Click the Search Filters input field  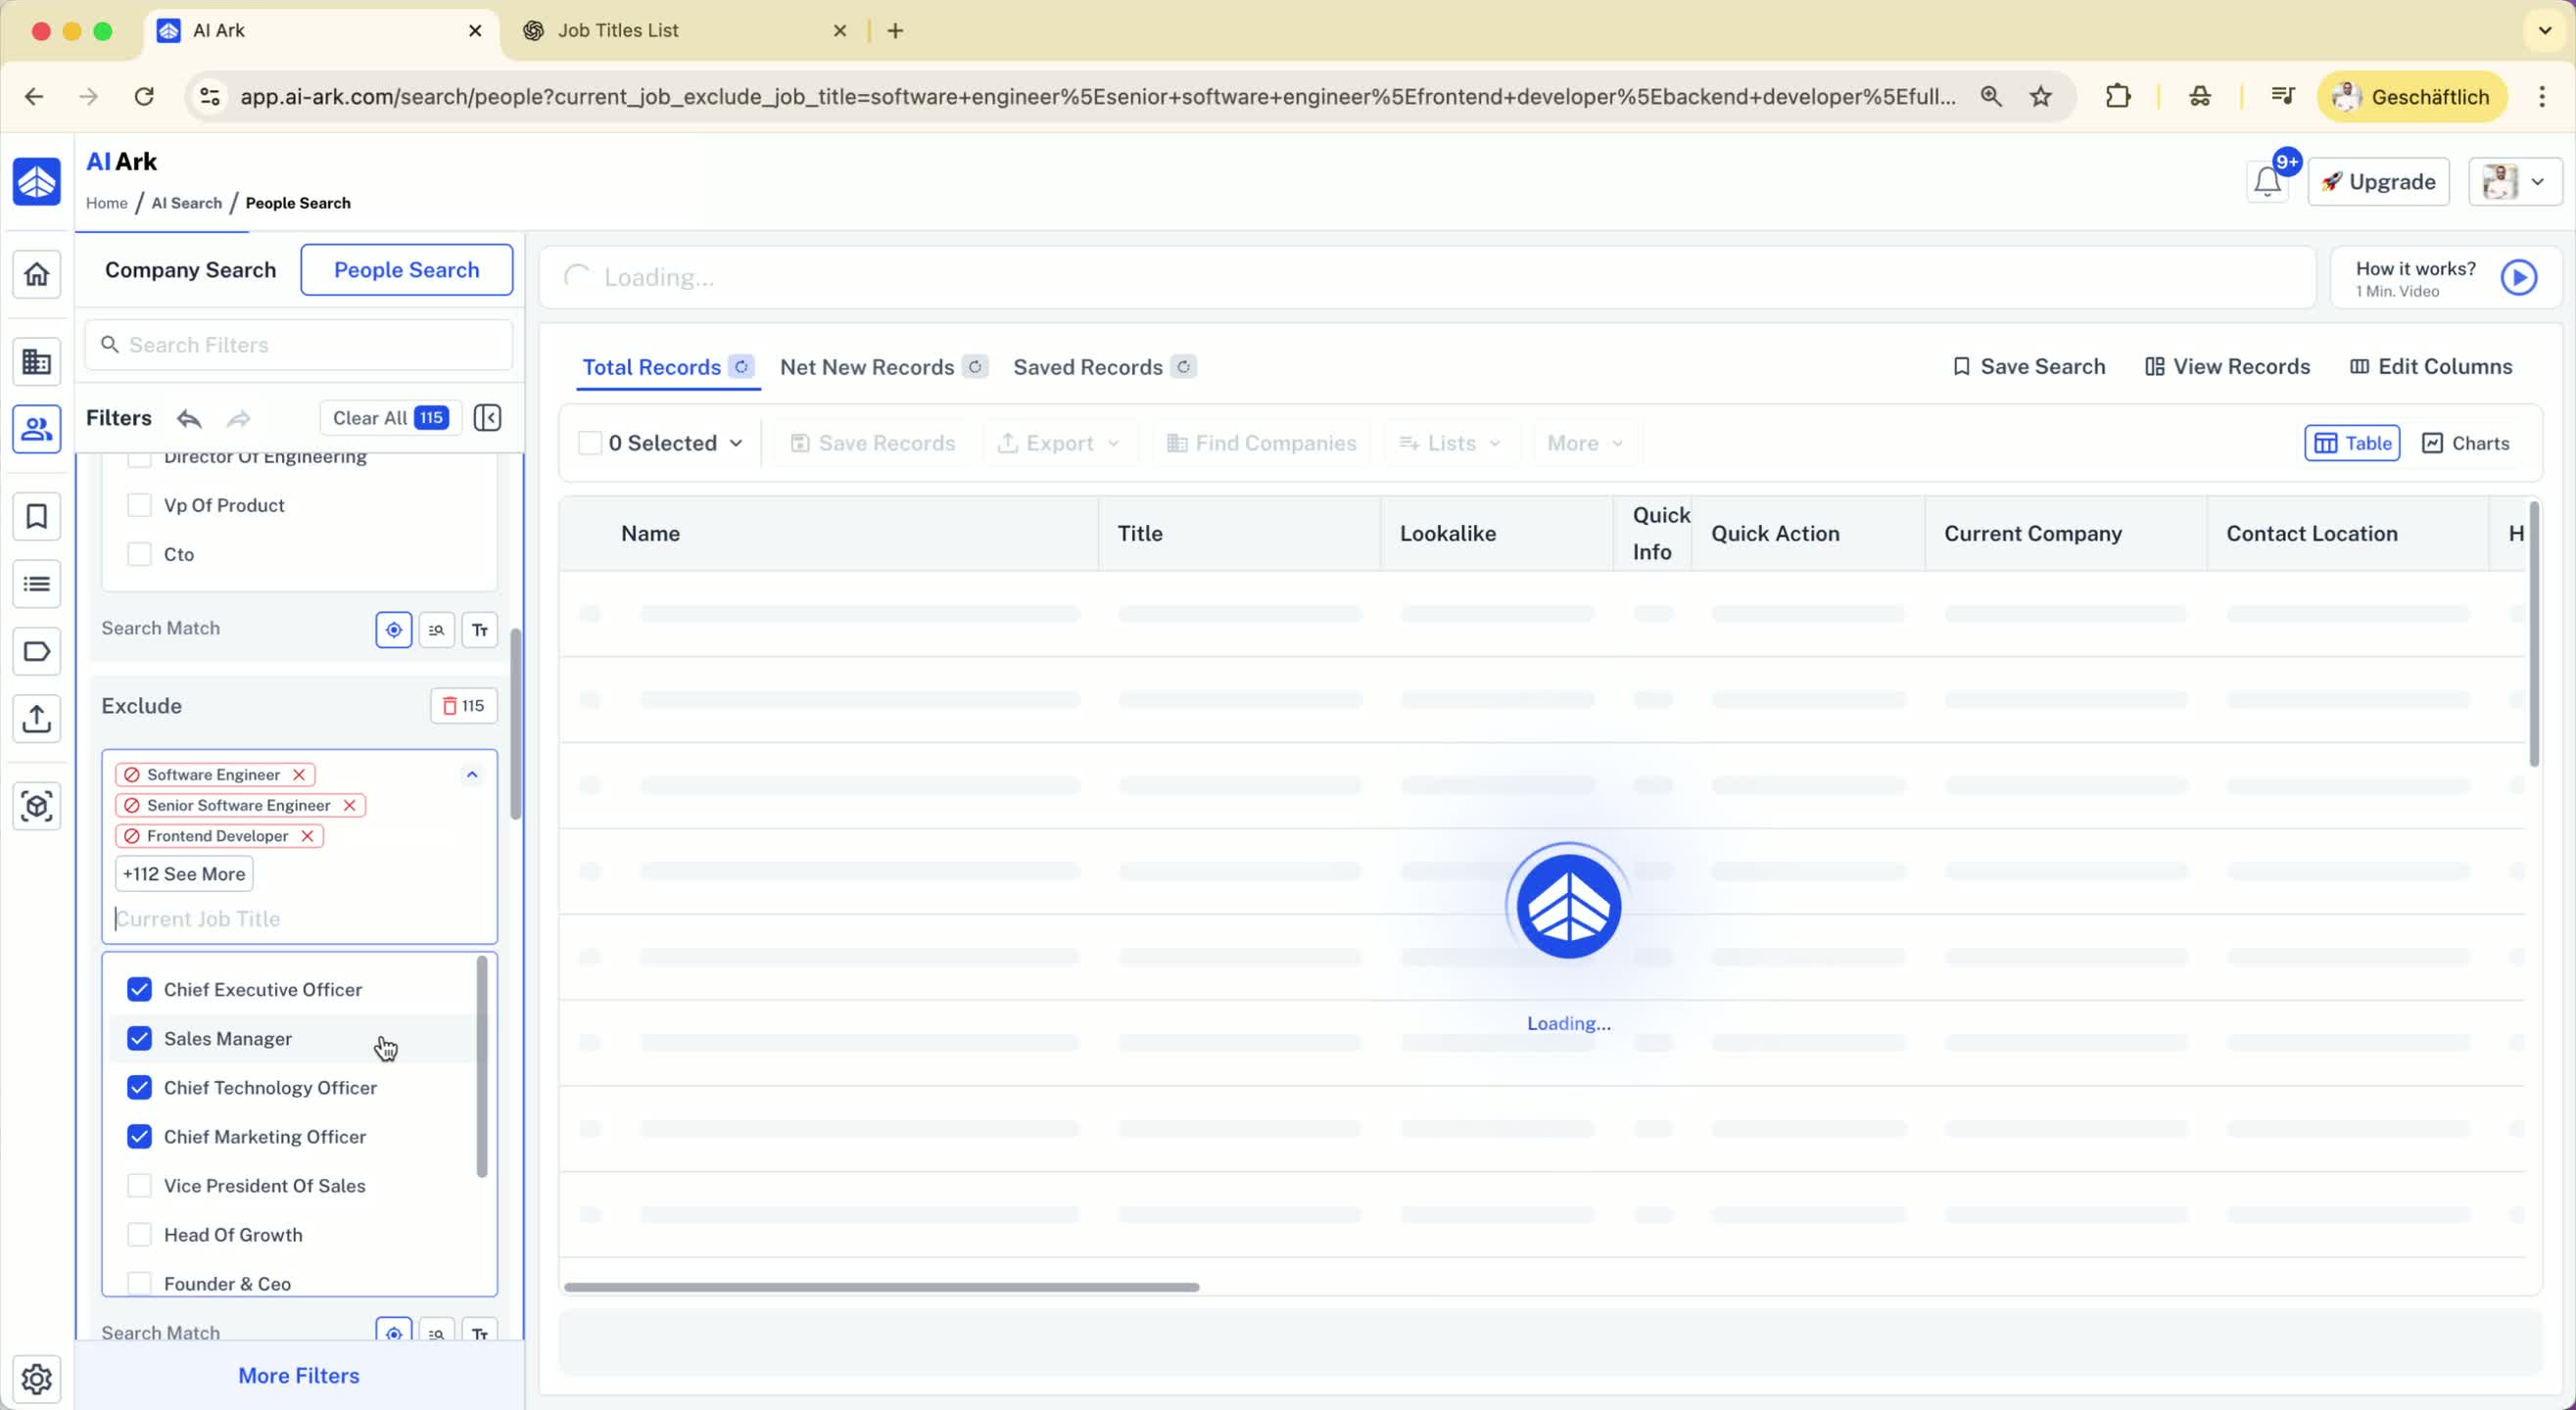click(300, 345)
